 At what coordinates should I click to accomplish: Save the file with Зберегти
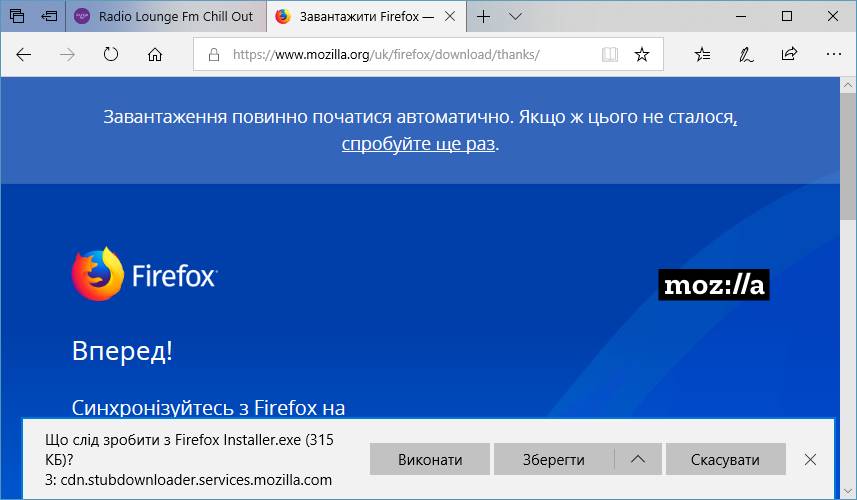pyautogui.click(x=554, y=460)
